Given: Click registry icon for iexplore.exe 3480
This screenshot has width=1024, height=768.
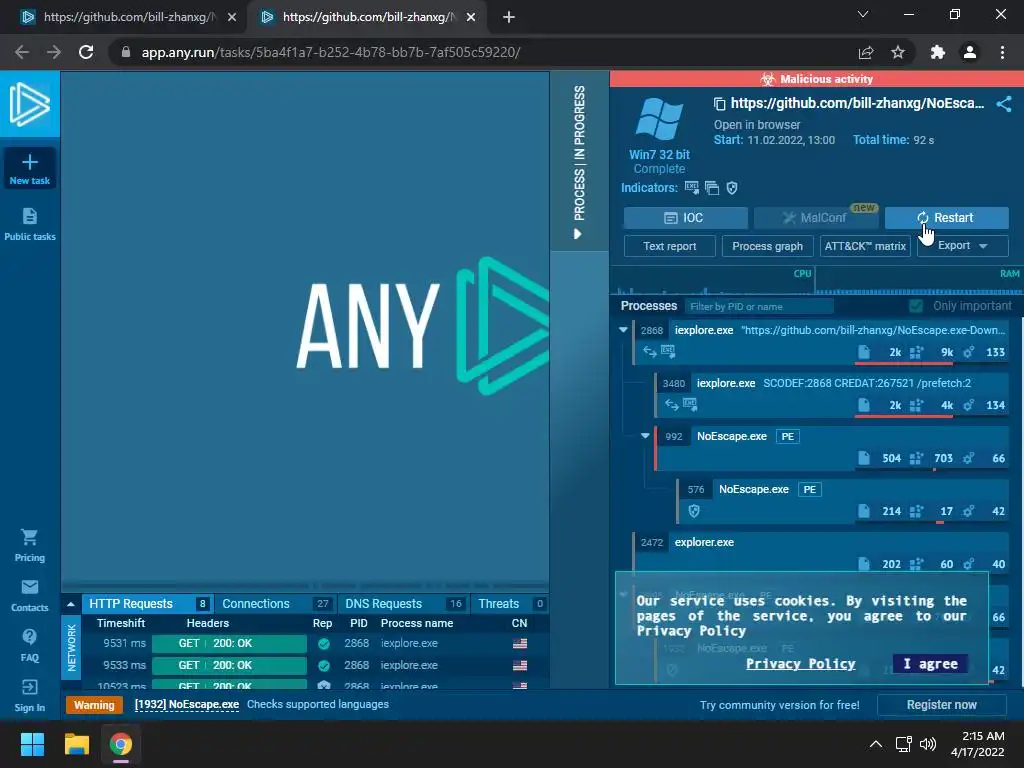Looking at the screenshot, I should tap(916, 405).
